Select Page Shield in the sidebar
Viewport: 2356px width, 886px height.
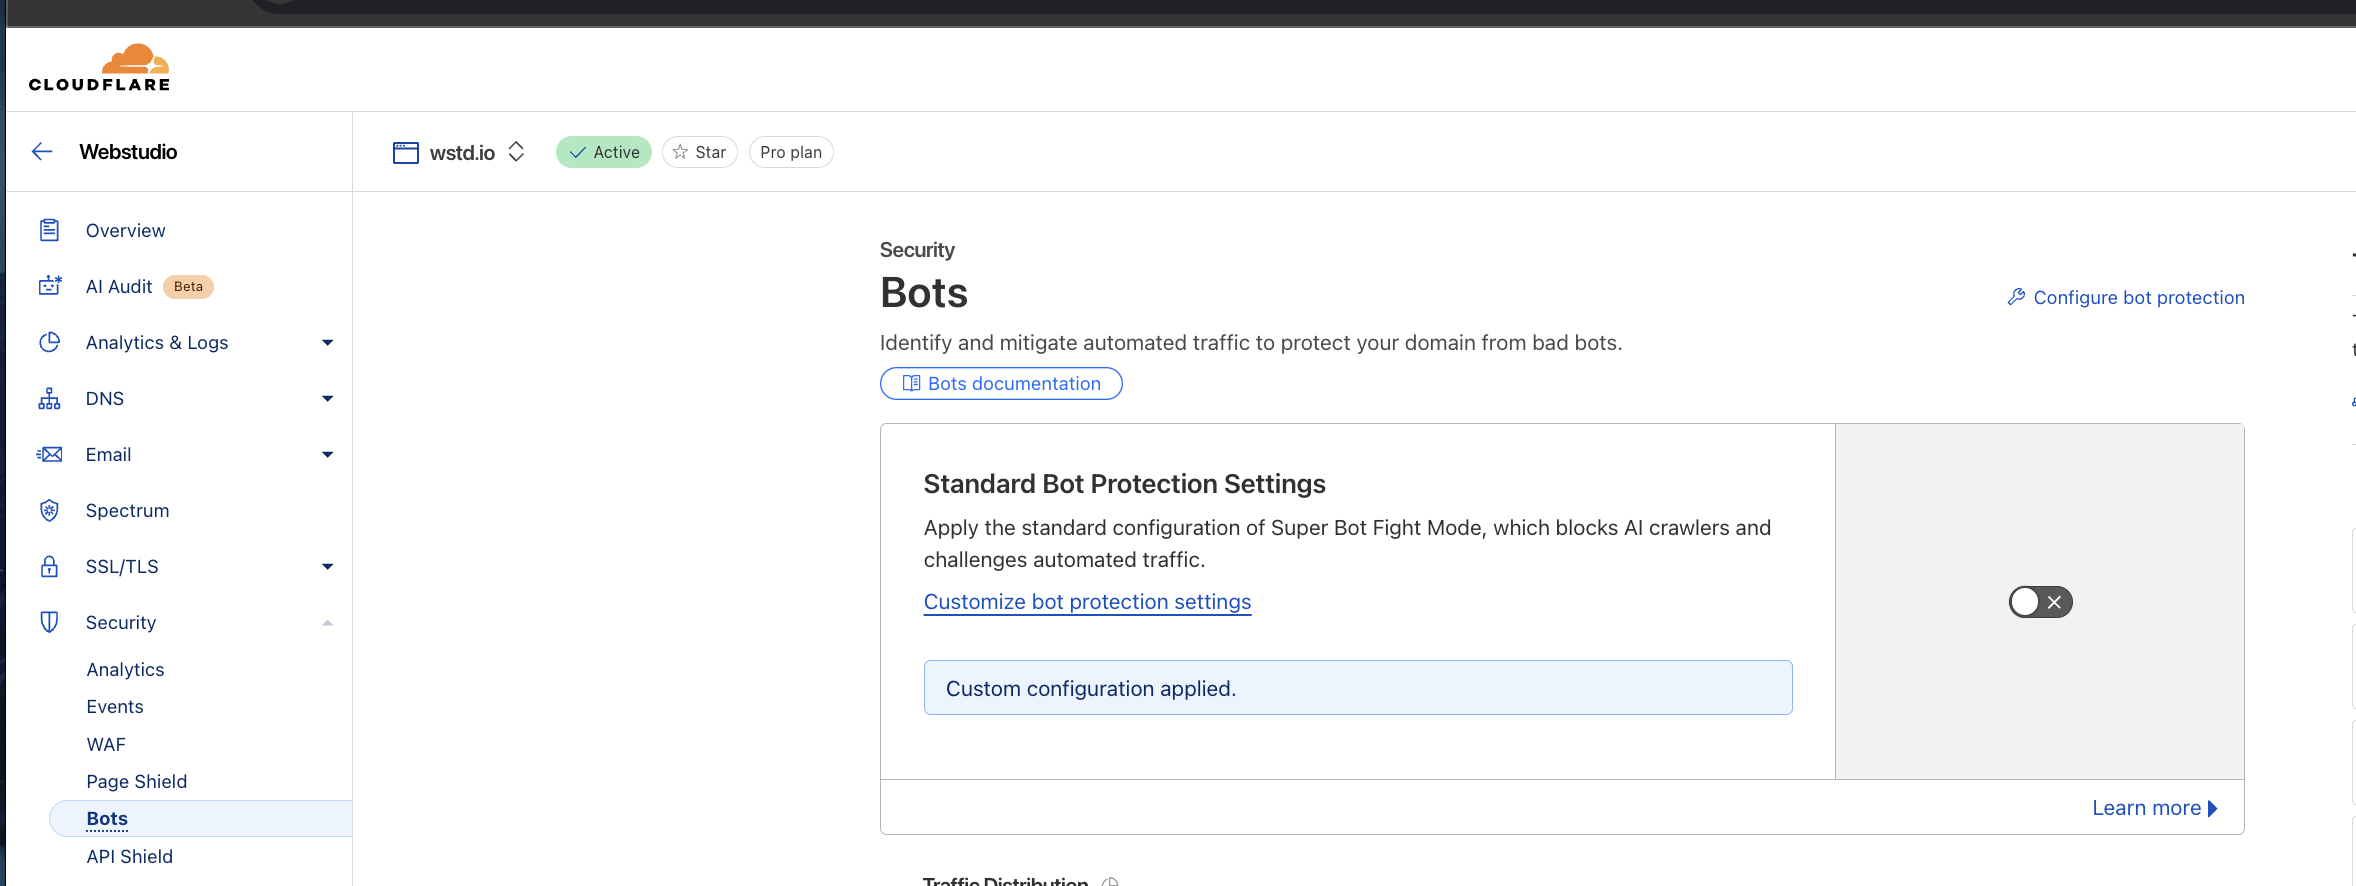pyautogui.click(x=137, y=782)
